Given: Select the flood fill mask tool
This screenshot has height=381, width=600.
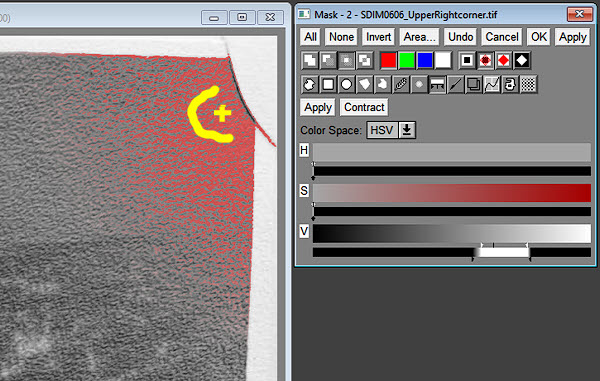Looking at the screenshot, I should 383,85.
